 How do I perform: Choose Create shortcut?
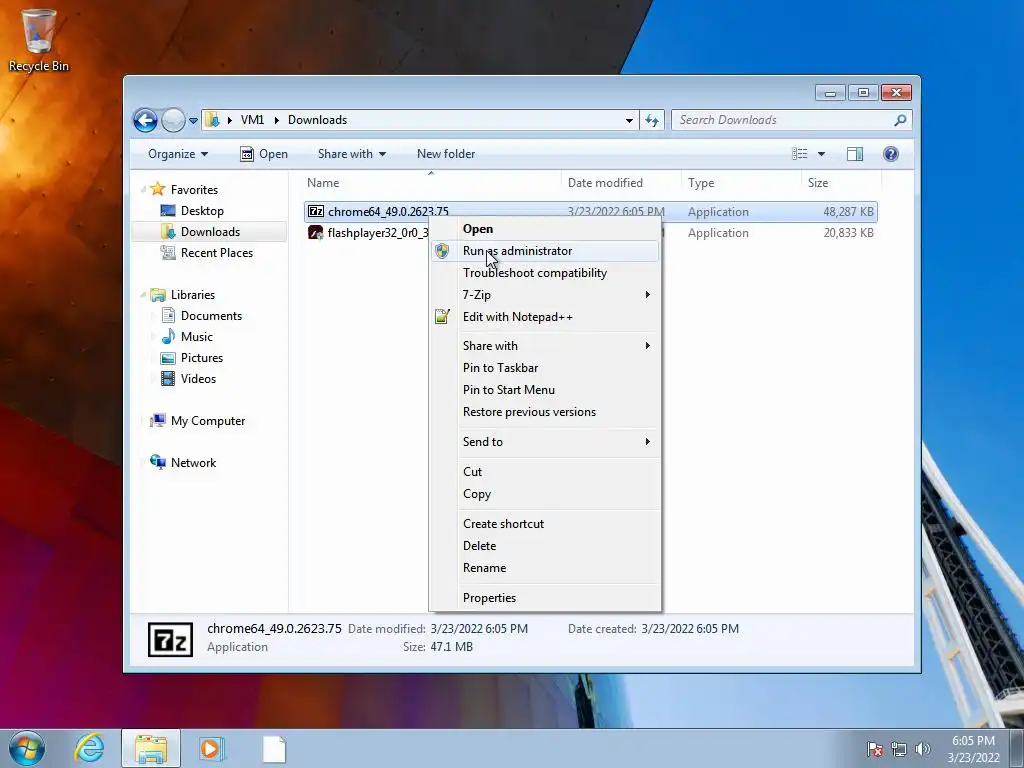click(x=545, y=524)
